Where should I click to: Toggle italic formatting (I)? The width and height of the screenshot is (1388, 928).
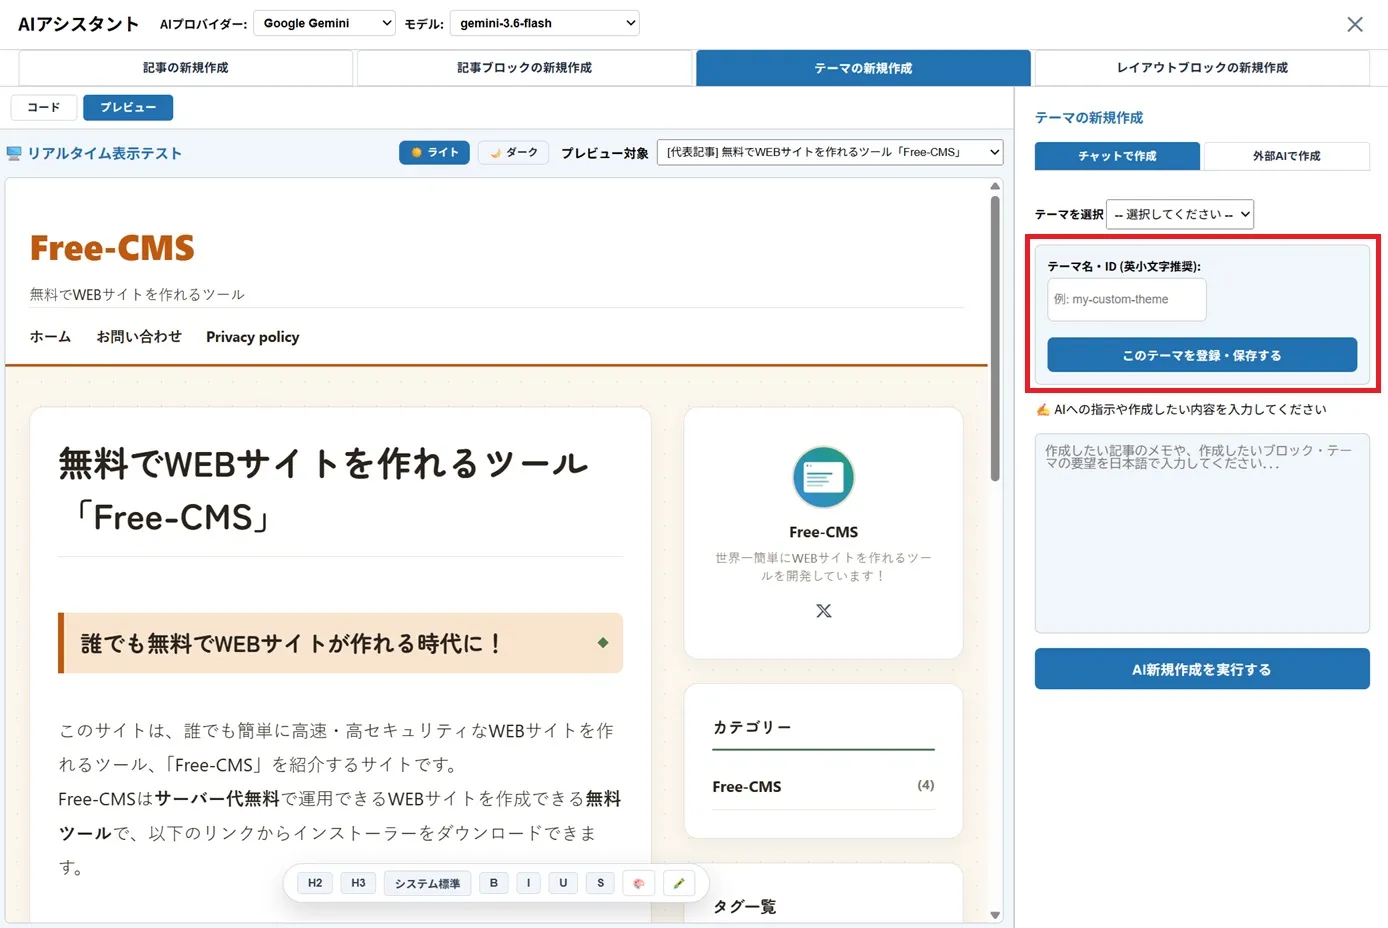529,883
